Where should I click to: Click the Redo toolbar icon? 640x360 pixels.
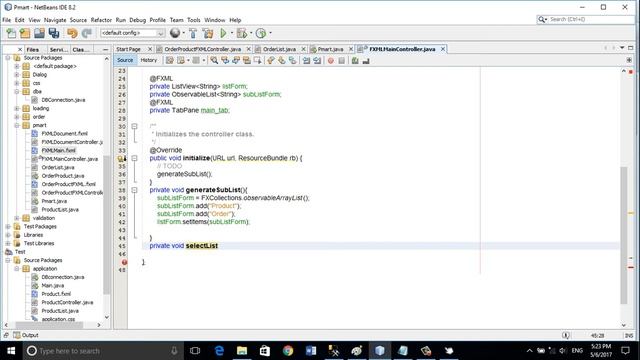click(87, 33)
